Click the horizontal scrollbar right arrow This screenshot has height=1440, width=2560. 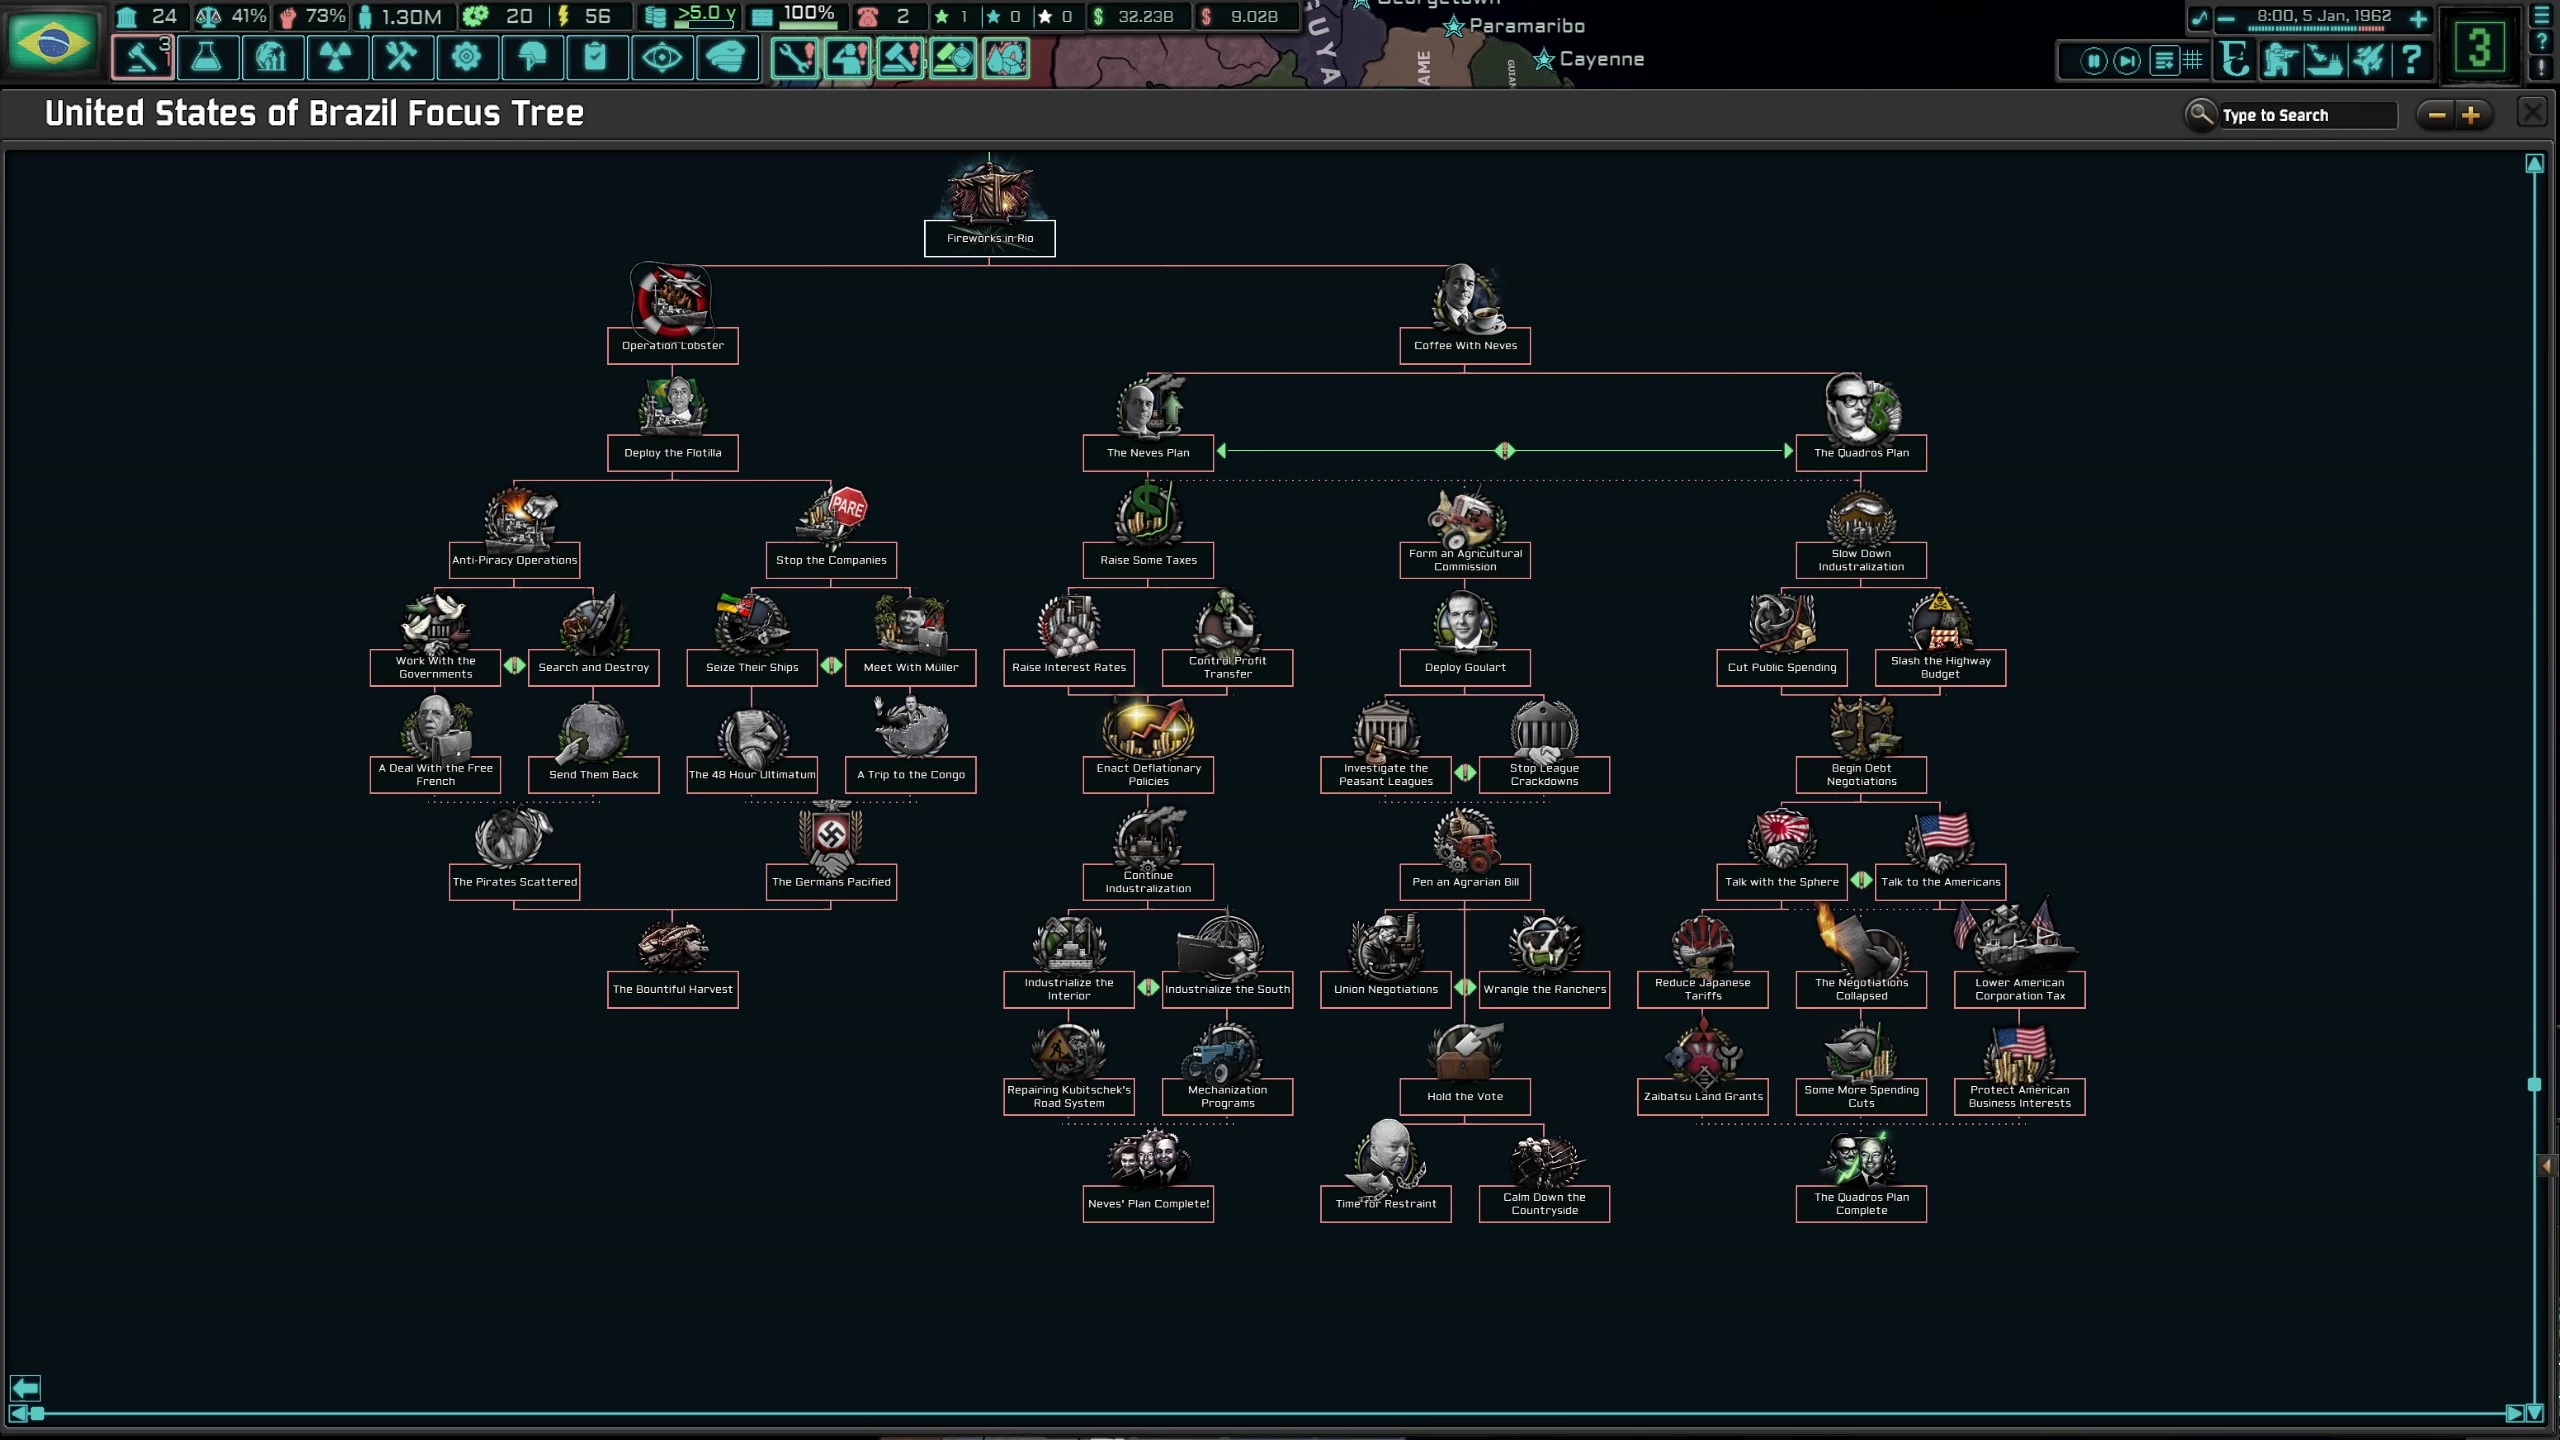[x=2513, y=1413]
